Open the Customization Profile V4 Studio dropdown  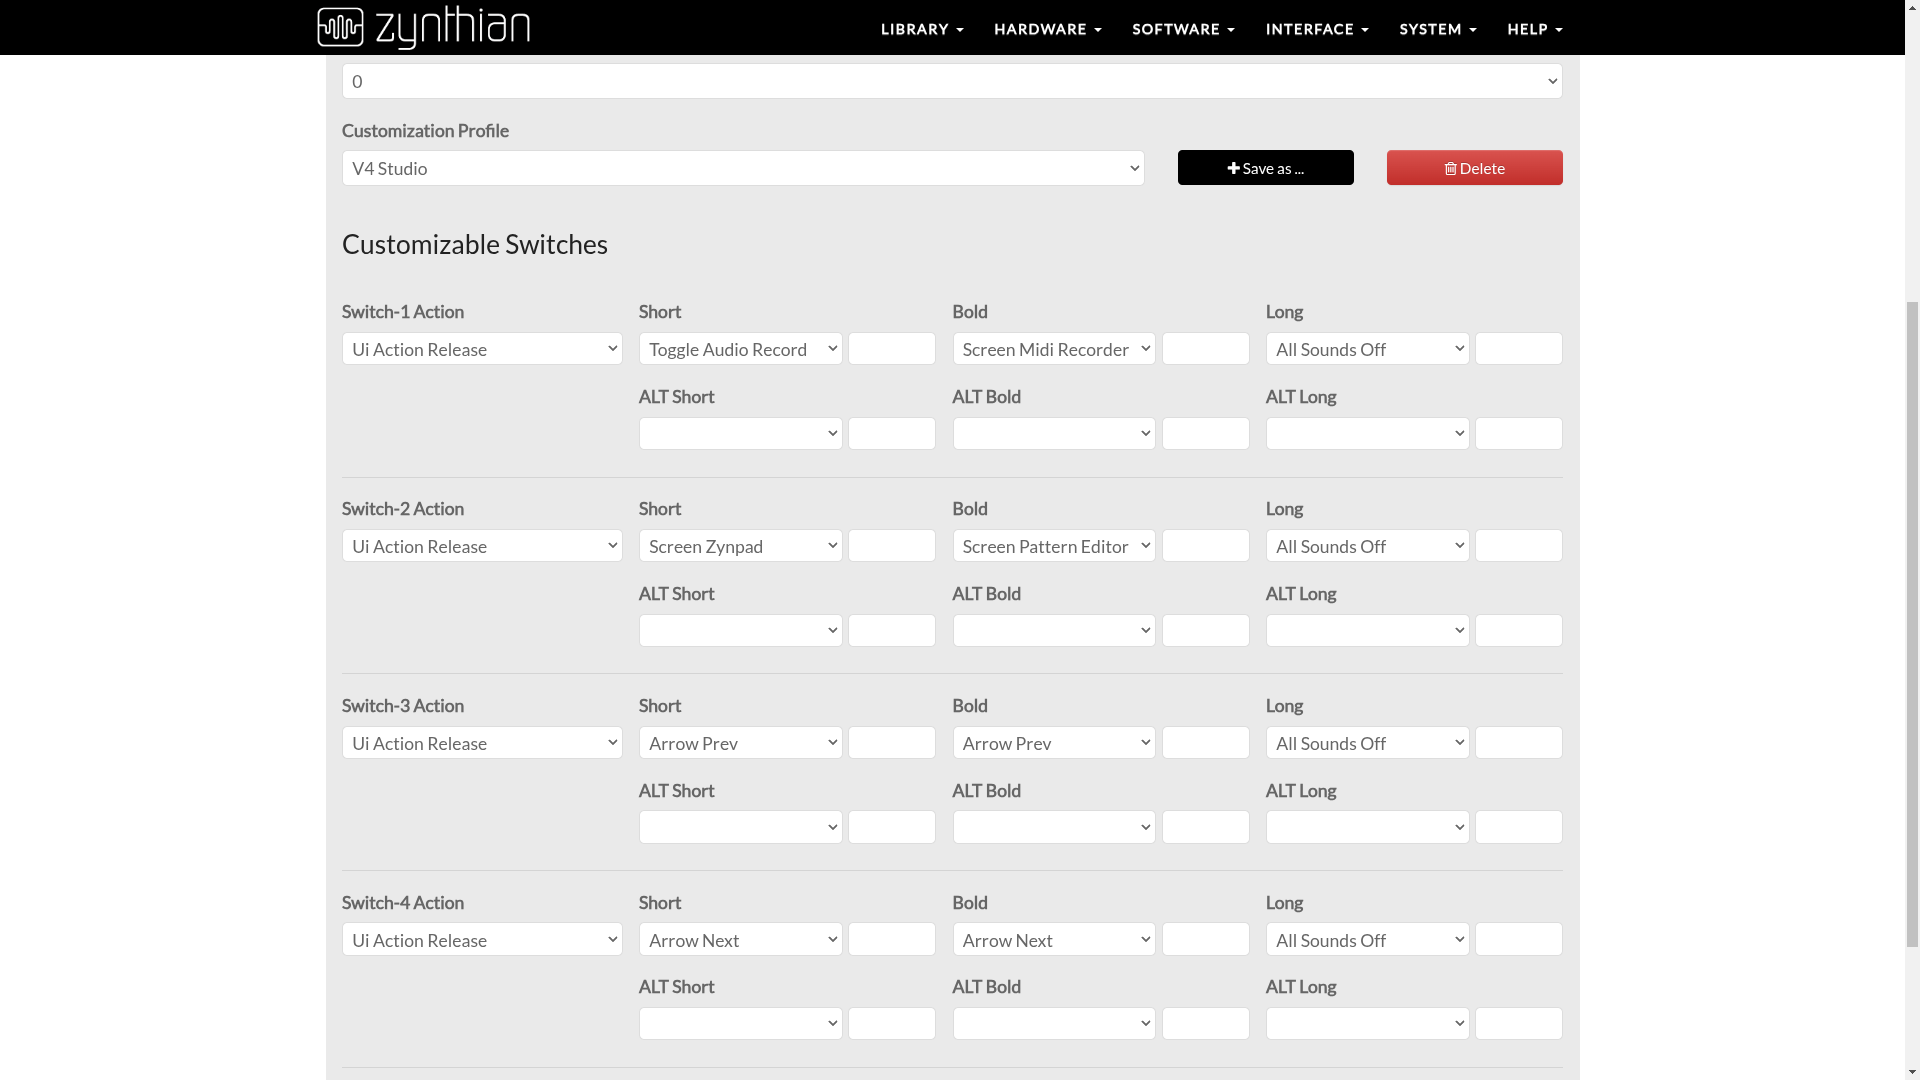point(743,168)
